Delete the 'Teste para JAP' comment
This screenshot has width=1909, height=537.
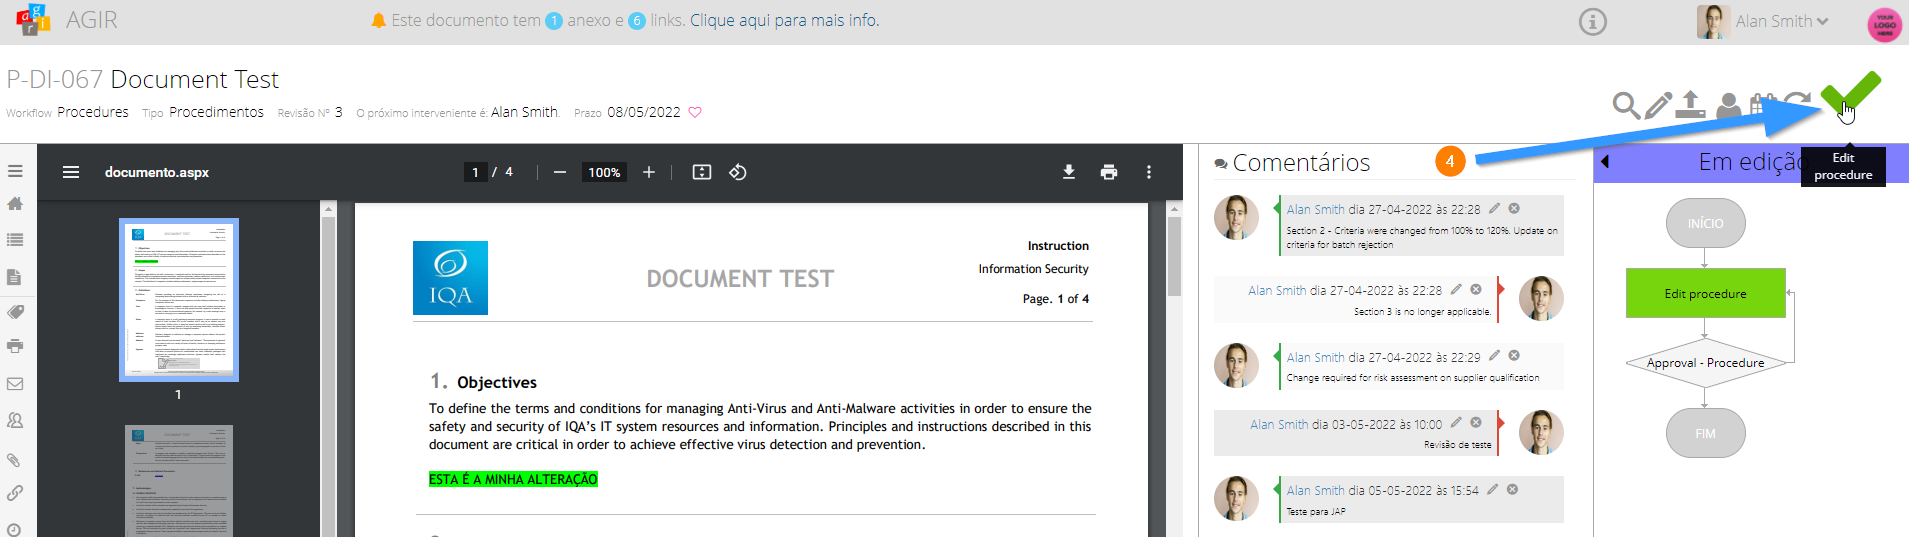point(1512,489)
